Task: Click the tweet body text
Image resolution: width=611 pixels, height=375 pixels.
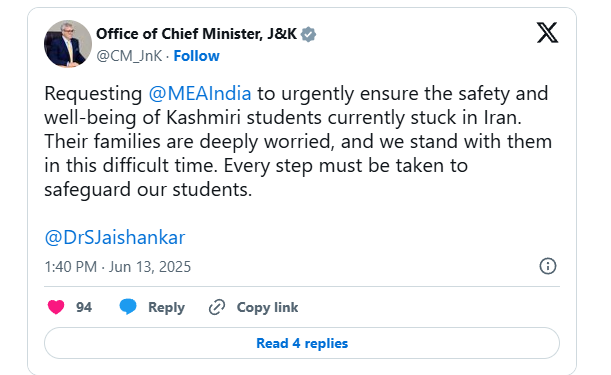Action: pos(298,142)
